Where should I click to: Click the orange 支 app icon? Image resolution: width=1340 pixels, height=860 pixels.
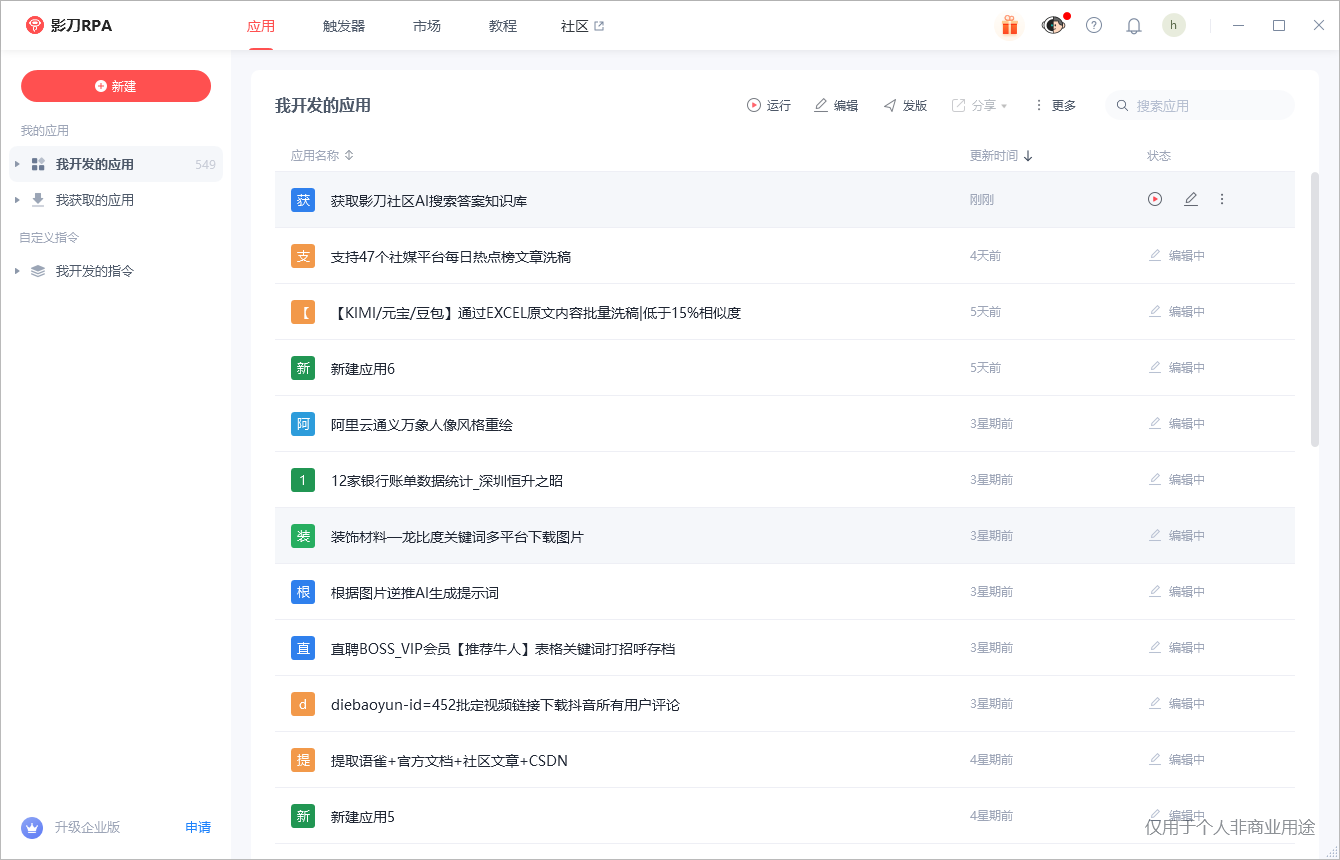[303, 256]
